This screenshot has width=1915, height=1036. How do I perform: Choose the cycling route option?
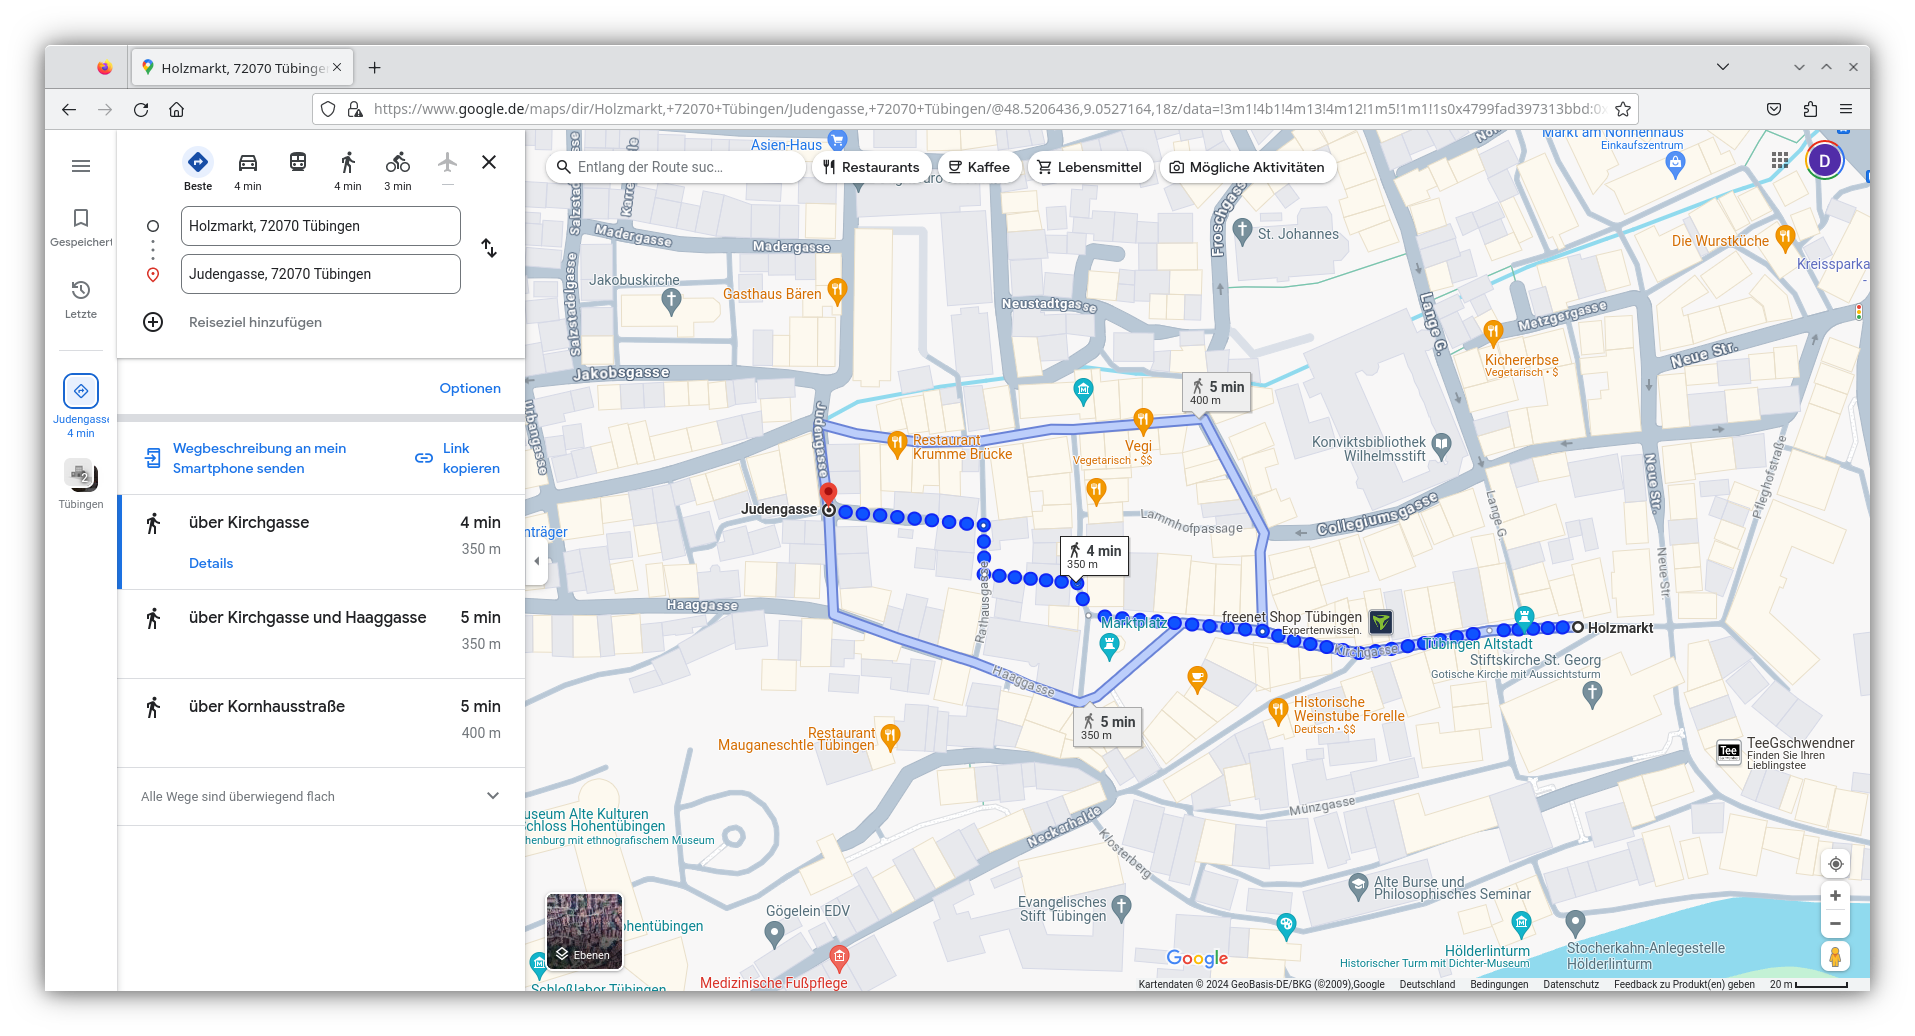(397, 163)
